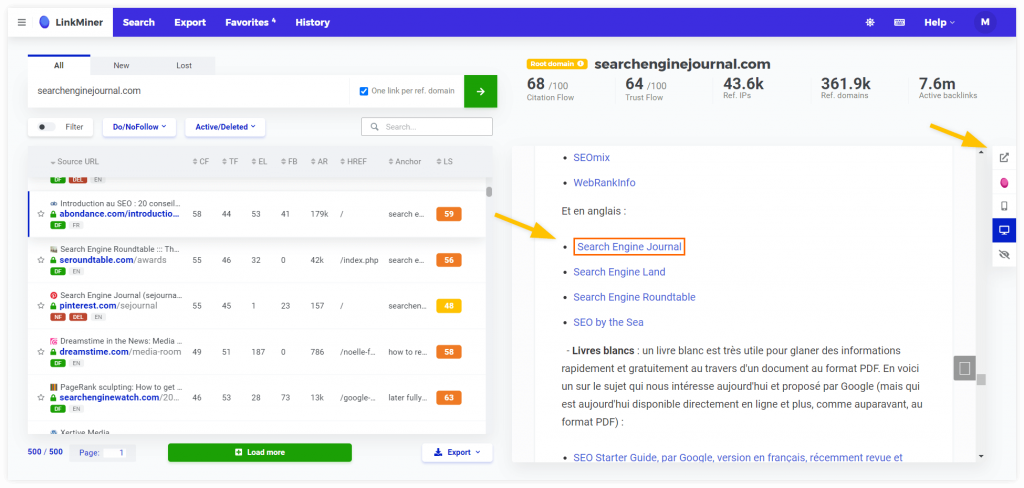Click the green arrow search submit button
The width and height of the screenshot is (1024, 488).
click(x=480, y=91)
